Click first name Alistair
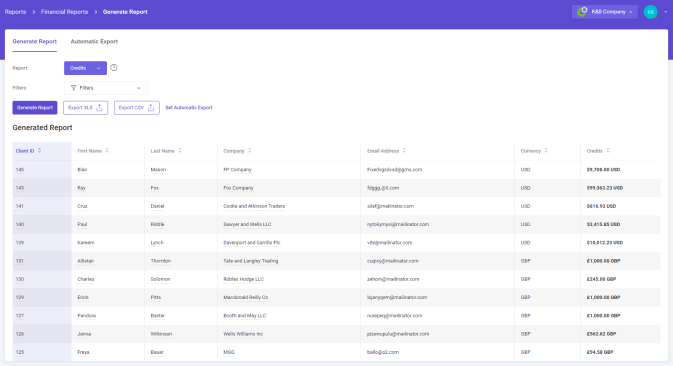This screenshot has width=673, height=366. 85,261
